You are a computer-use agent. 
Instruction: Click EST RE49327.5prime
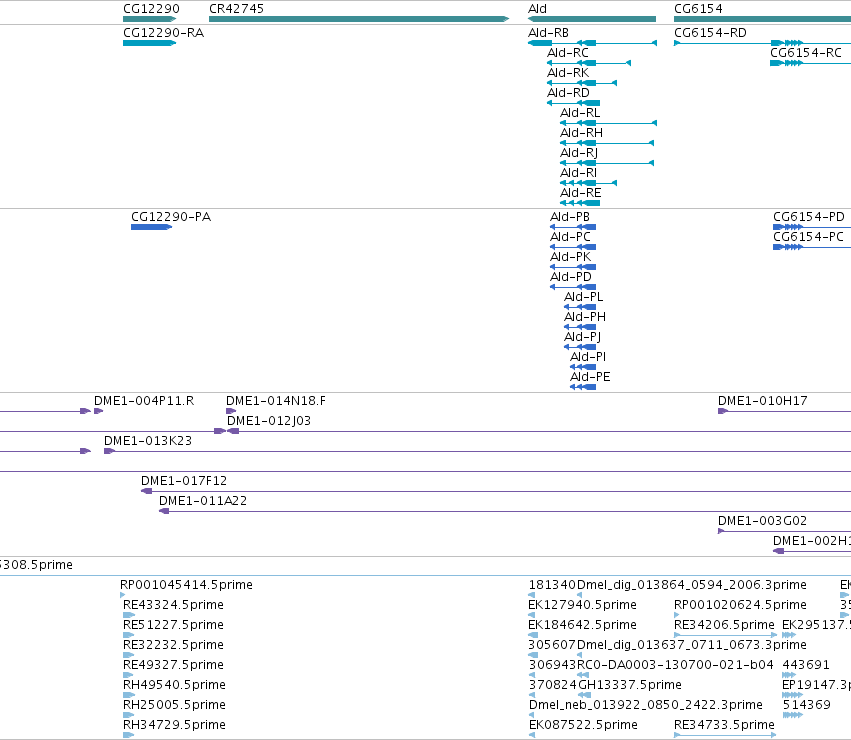coord(173,665)
